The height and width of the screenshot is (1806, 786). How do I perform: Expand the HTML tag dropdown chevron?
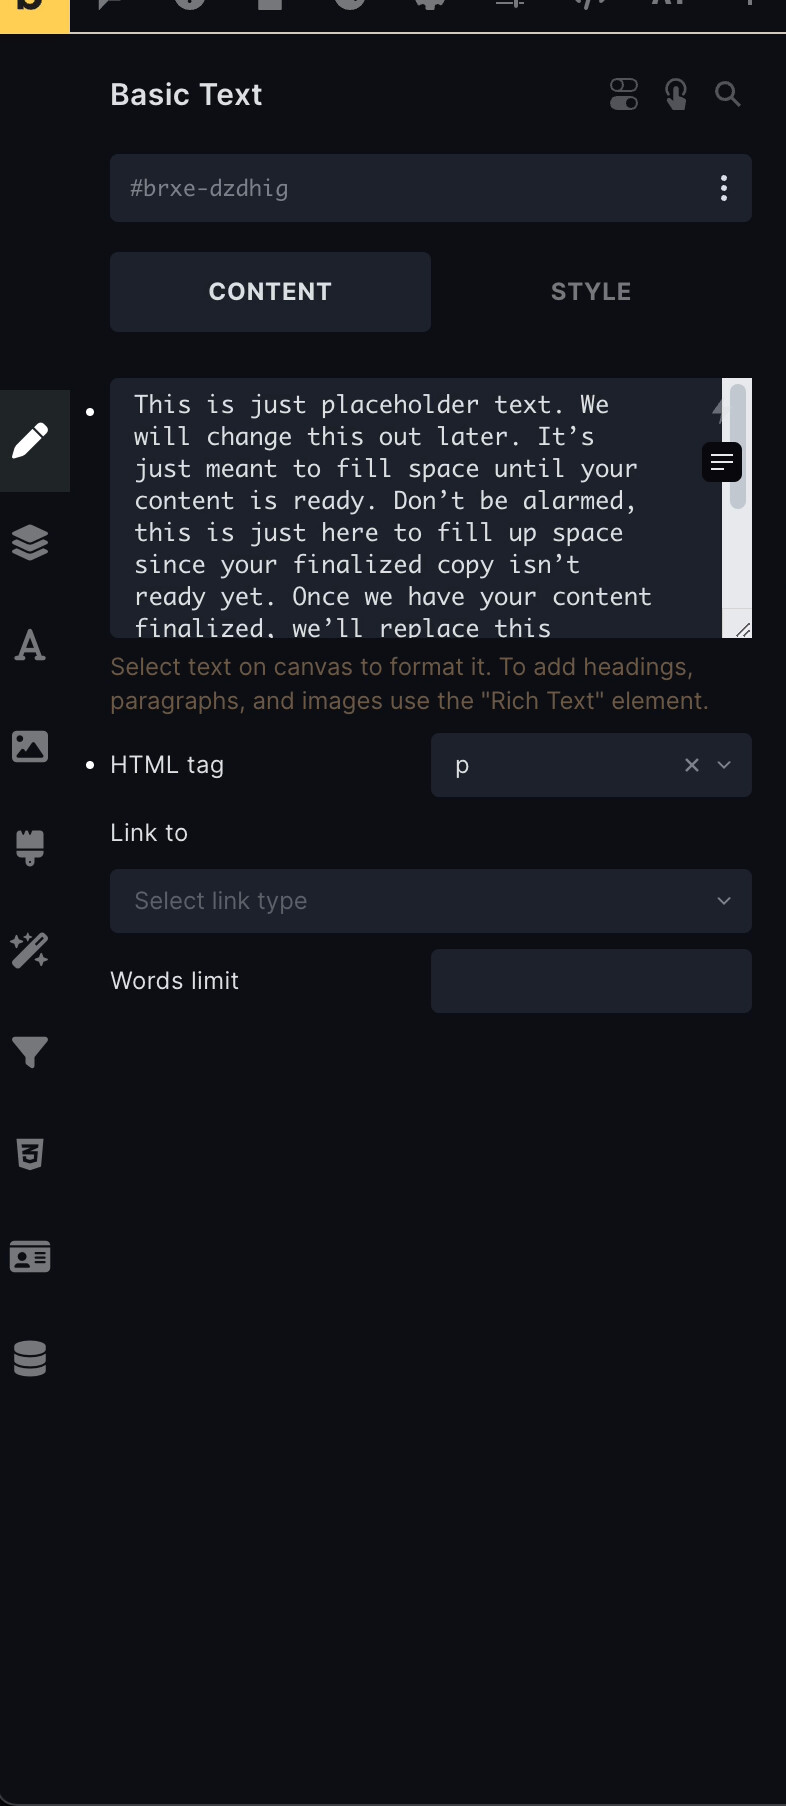[x=725, y=765]
